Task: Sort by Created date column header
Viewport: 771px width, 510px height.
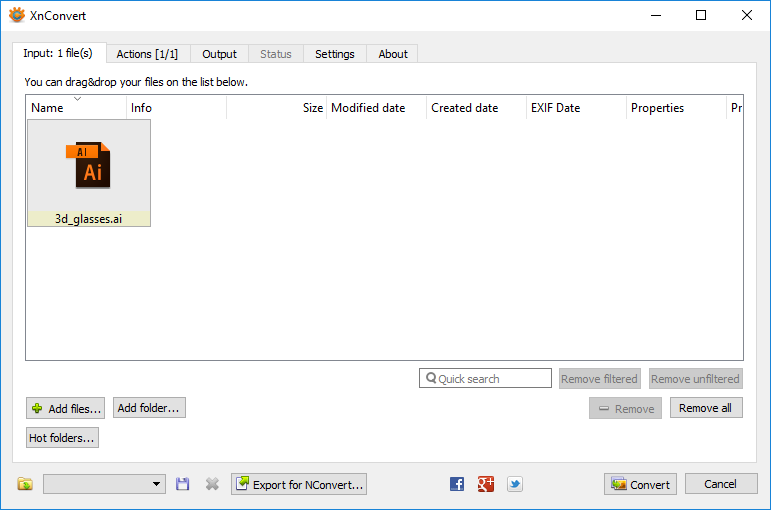Action: pyautogui.click(x=476, y=108)
